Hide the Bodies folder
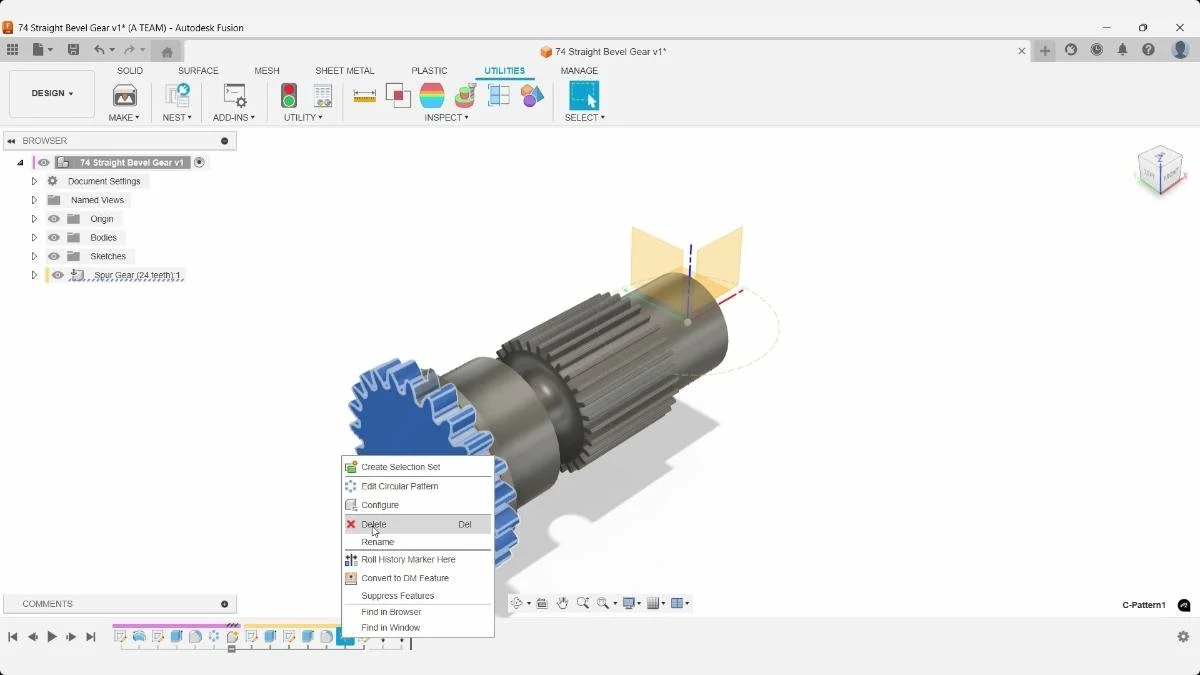 (54, 237)
